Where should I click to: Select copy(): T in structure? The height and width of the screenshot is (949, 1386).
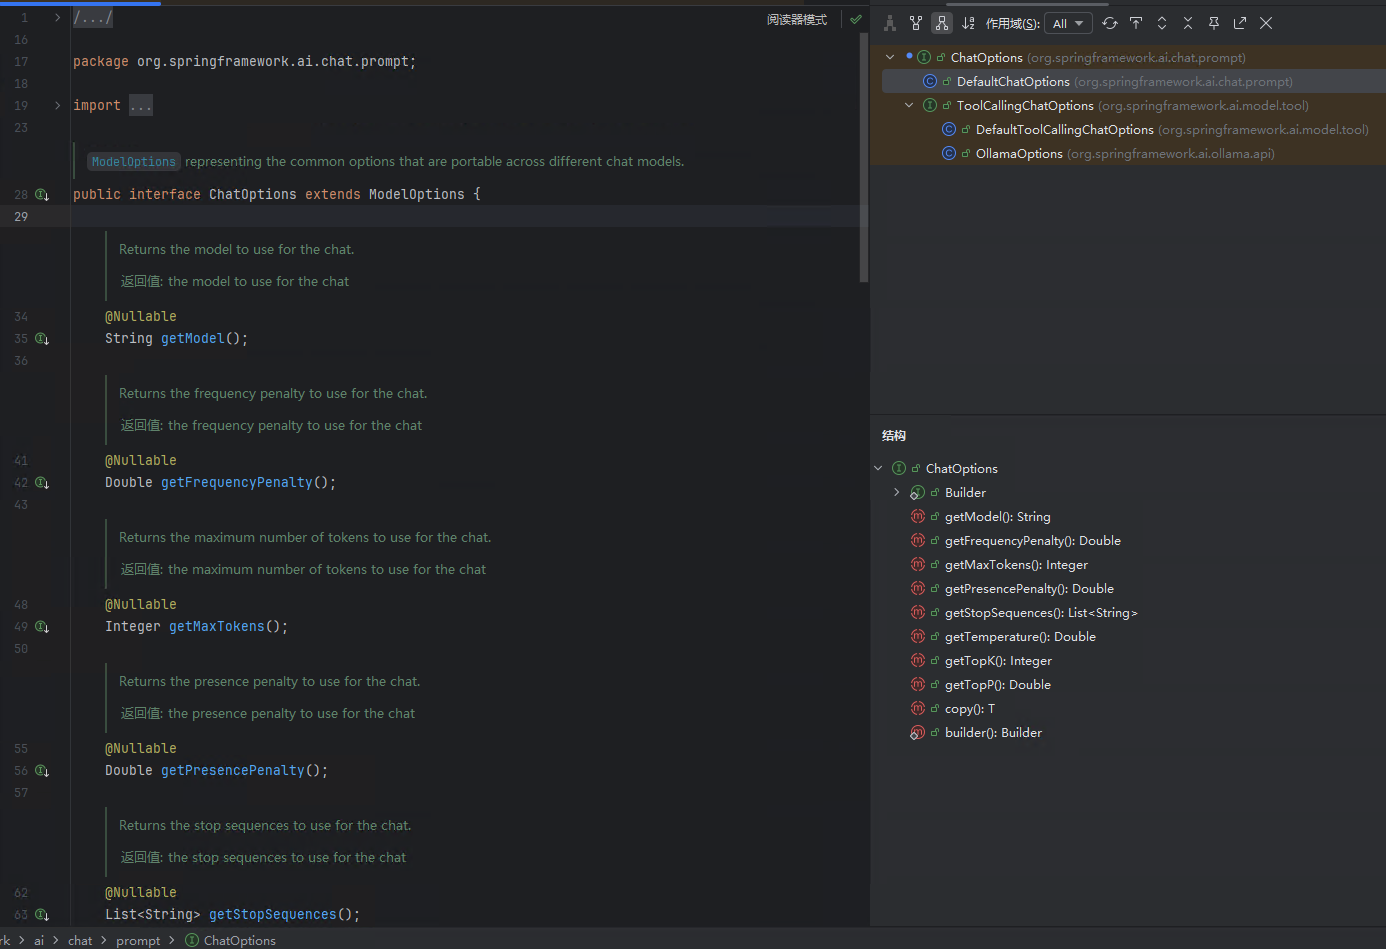pyautogui.click(x=969, y=708)
